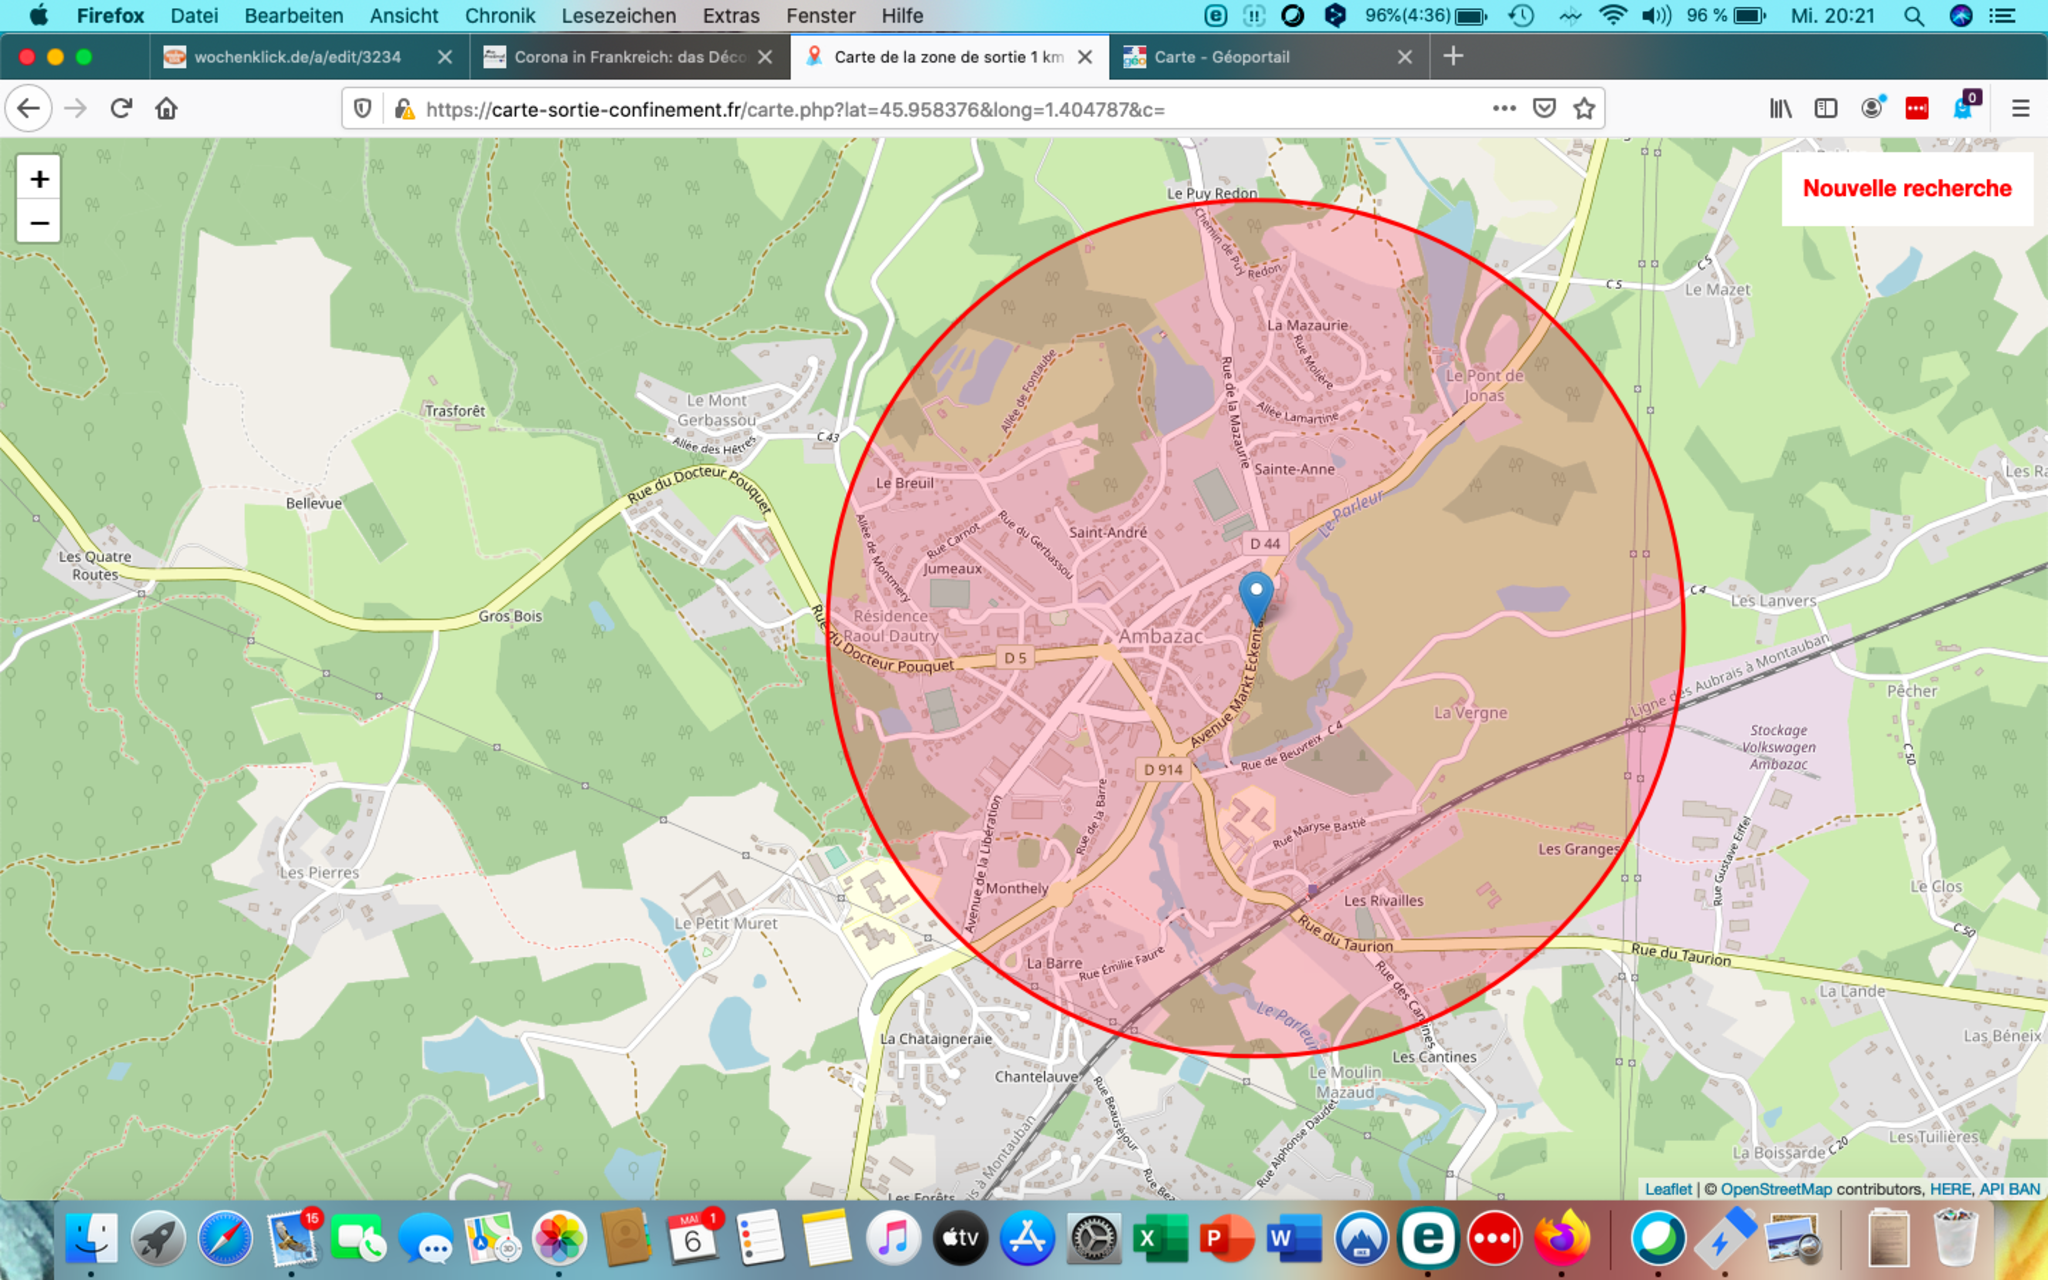Bookmark this page with the star
The height and width of the screenshot is (1280, 2048).
point(1584,109)
